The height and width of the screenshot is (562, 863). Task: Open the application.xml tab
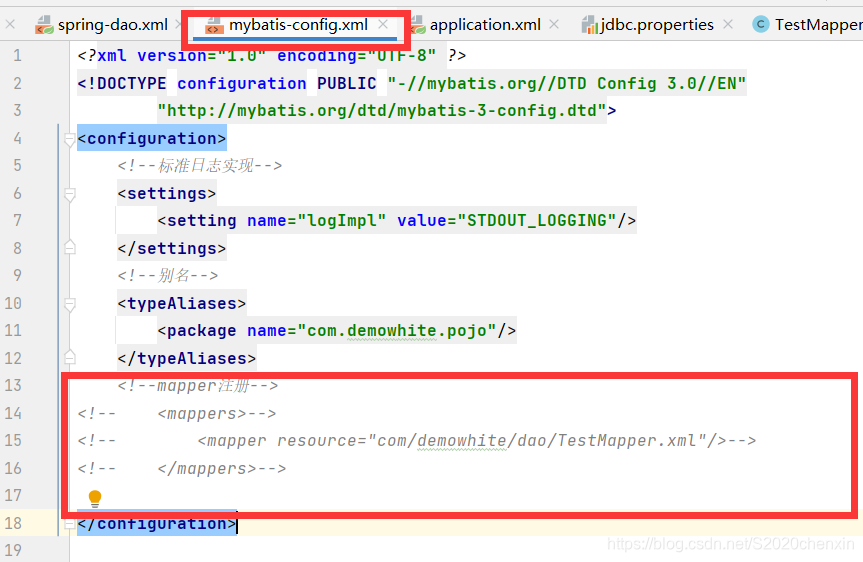tap(485, 25)
